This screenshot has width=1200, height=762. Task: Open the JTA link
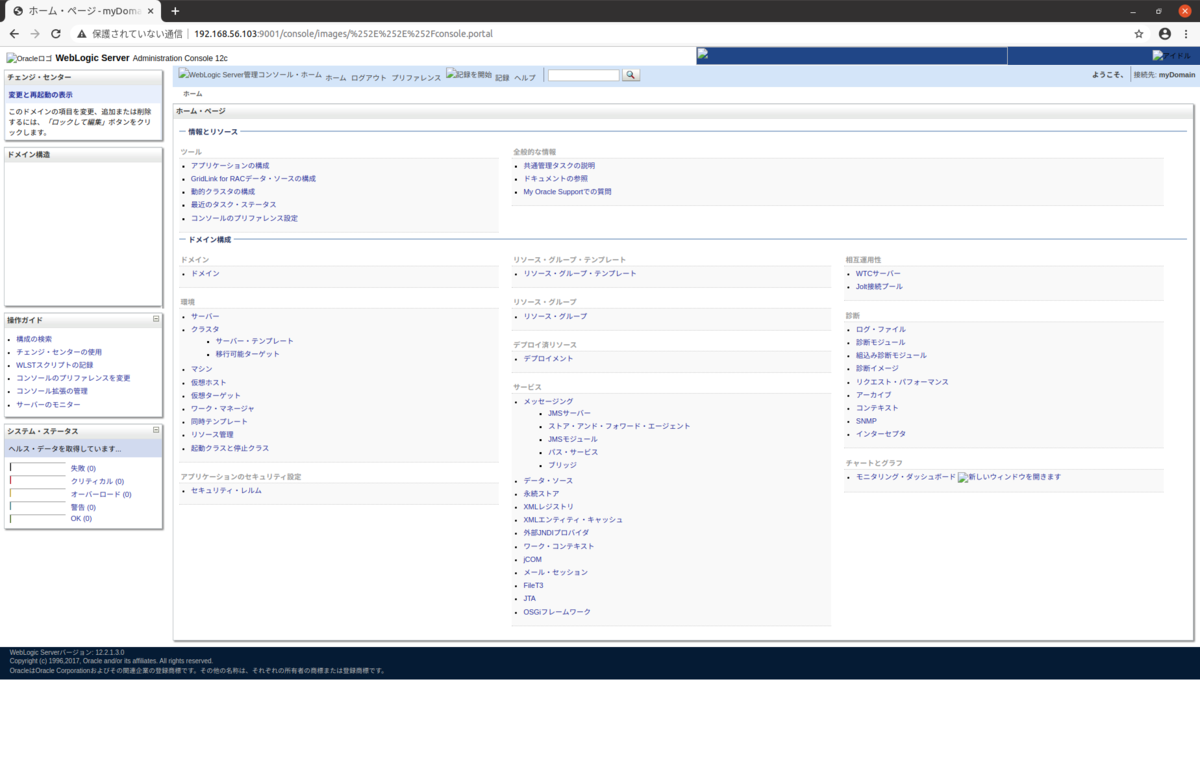click(529, 598)
